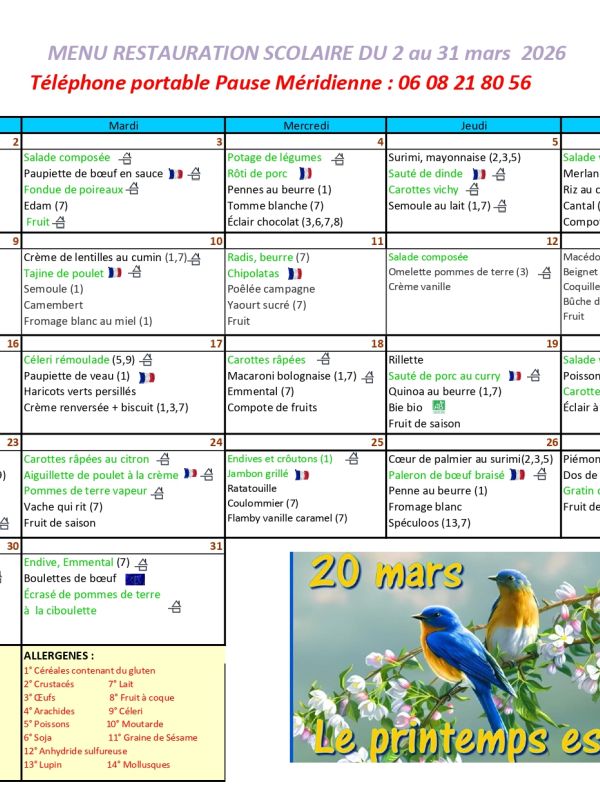Click allergen entry Fruit à coque
600x800 pixels.
142,697
